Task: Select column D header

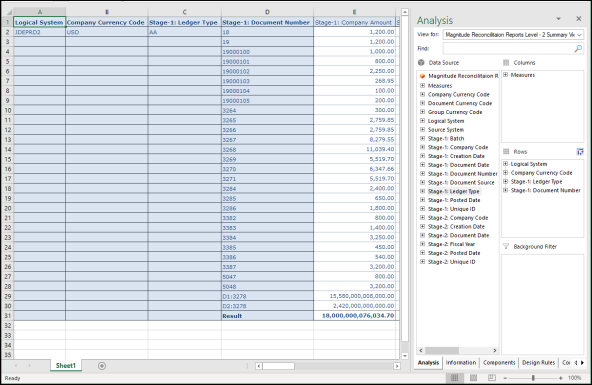Action: click(267, 12)
